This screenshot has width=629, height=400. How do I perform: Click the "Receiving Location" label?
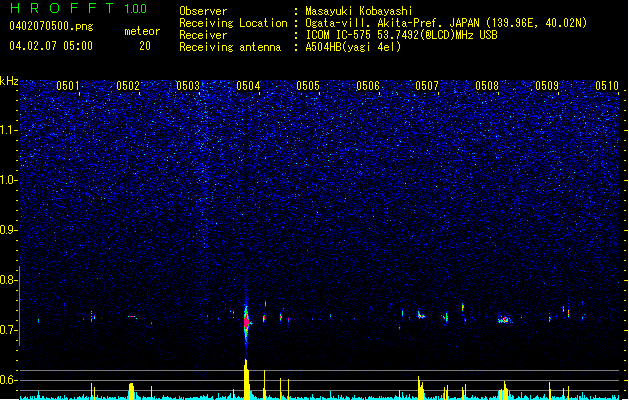233,23
